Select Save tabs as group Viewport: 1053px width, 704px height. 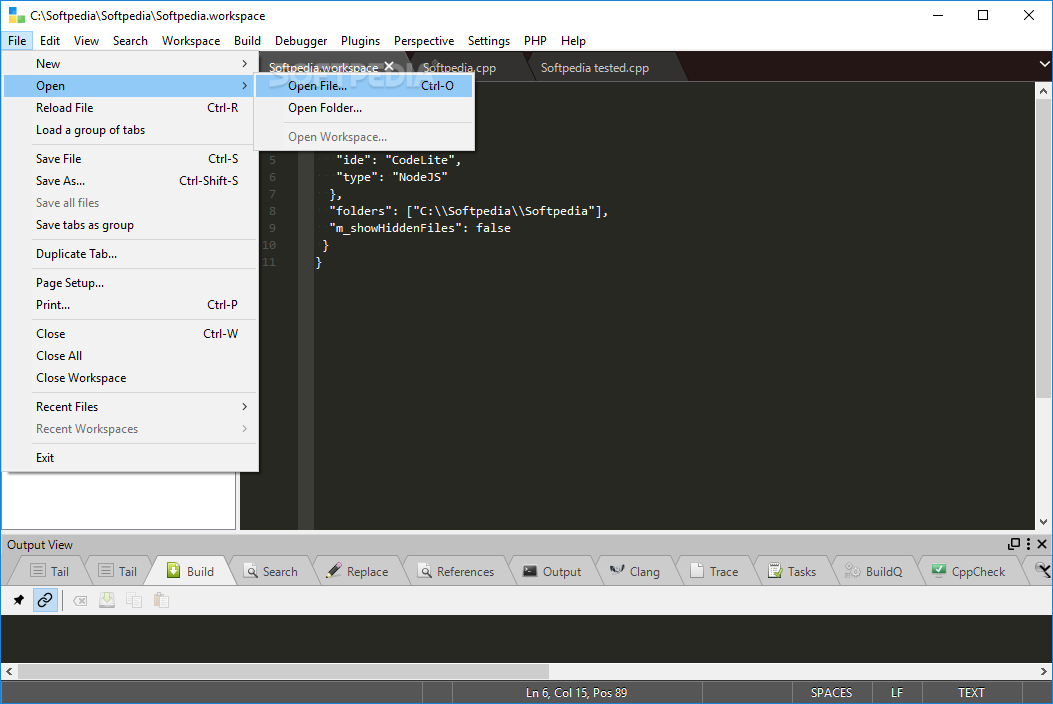tap(130, 225)
